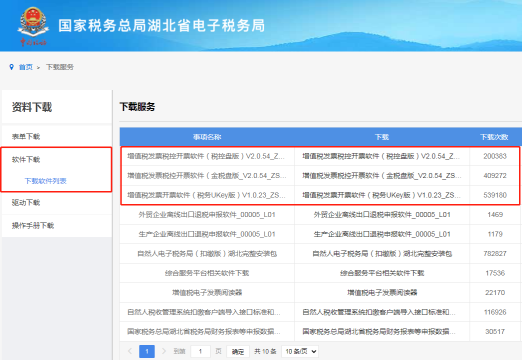Image resolution: width=523 pixels, height=360 pixels.
Task: Select 下载软件列表 submenu item
Action: (x=46, y=181)
